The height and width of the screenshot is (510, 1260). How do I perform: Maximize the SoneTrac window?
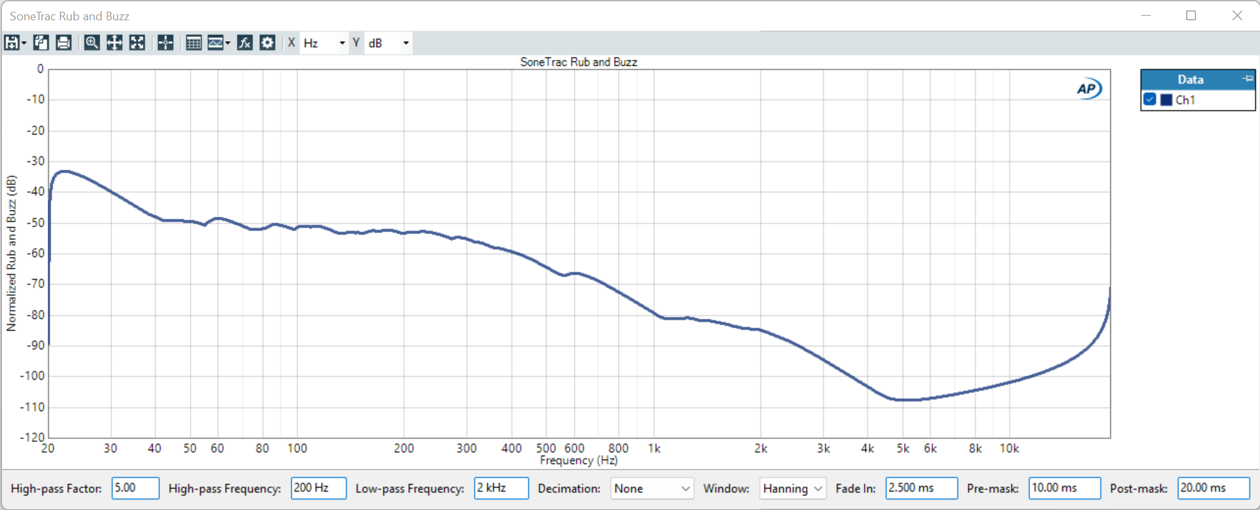tap(1191, 15)
